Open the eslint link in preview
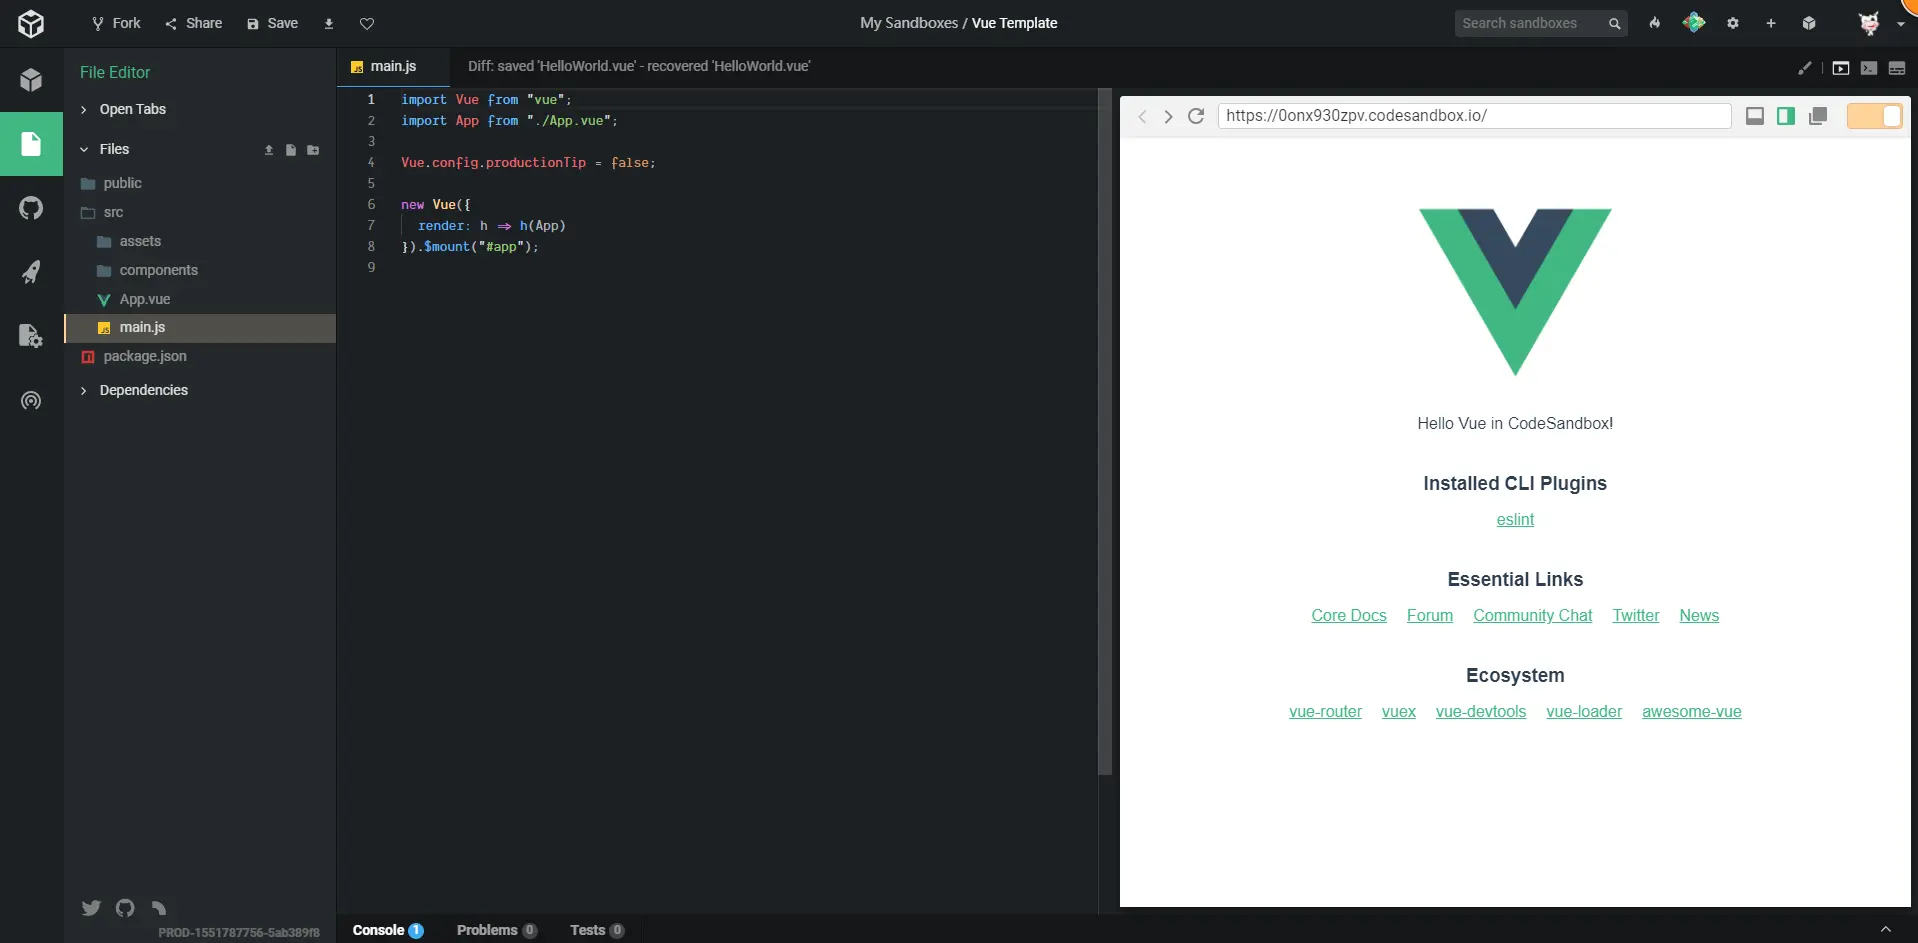The width and height of the screenshot is (1918, 943). [x=1515, y=520]
